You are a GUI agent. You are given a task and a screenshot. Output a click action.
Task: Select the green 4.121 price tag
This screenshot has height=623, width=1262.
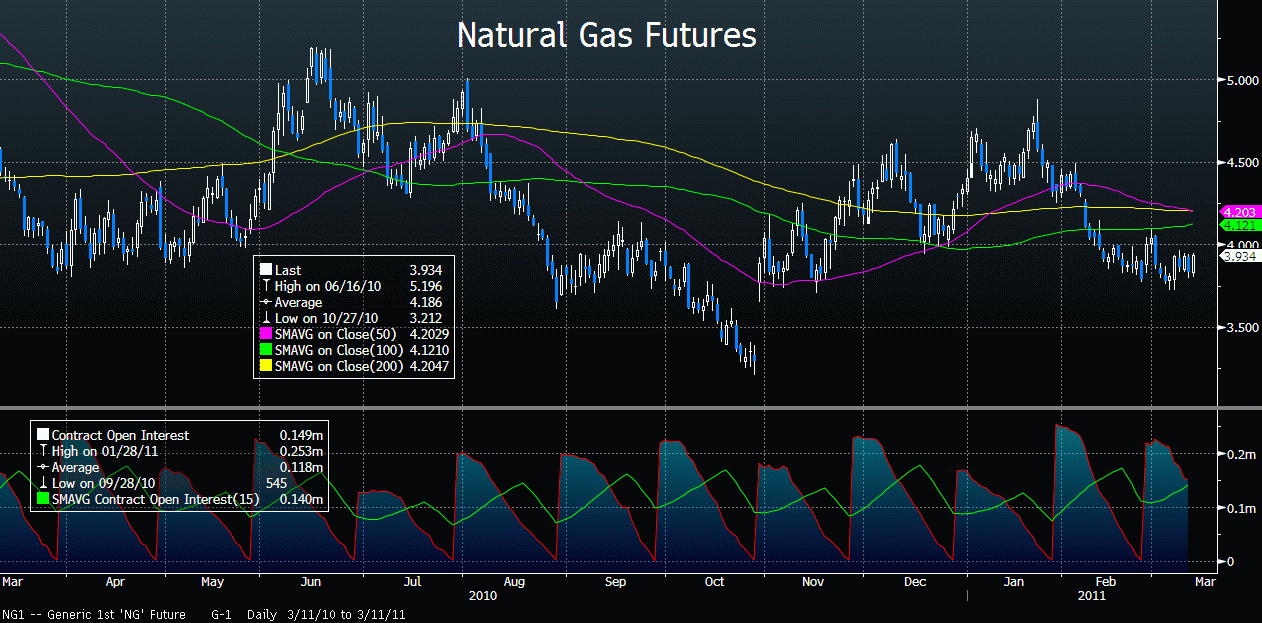tap(1239, 226)
